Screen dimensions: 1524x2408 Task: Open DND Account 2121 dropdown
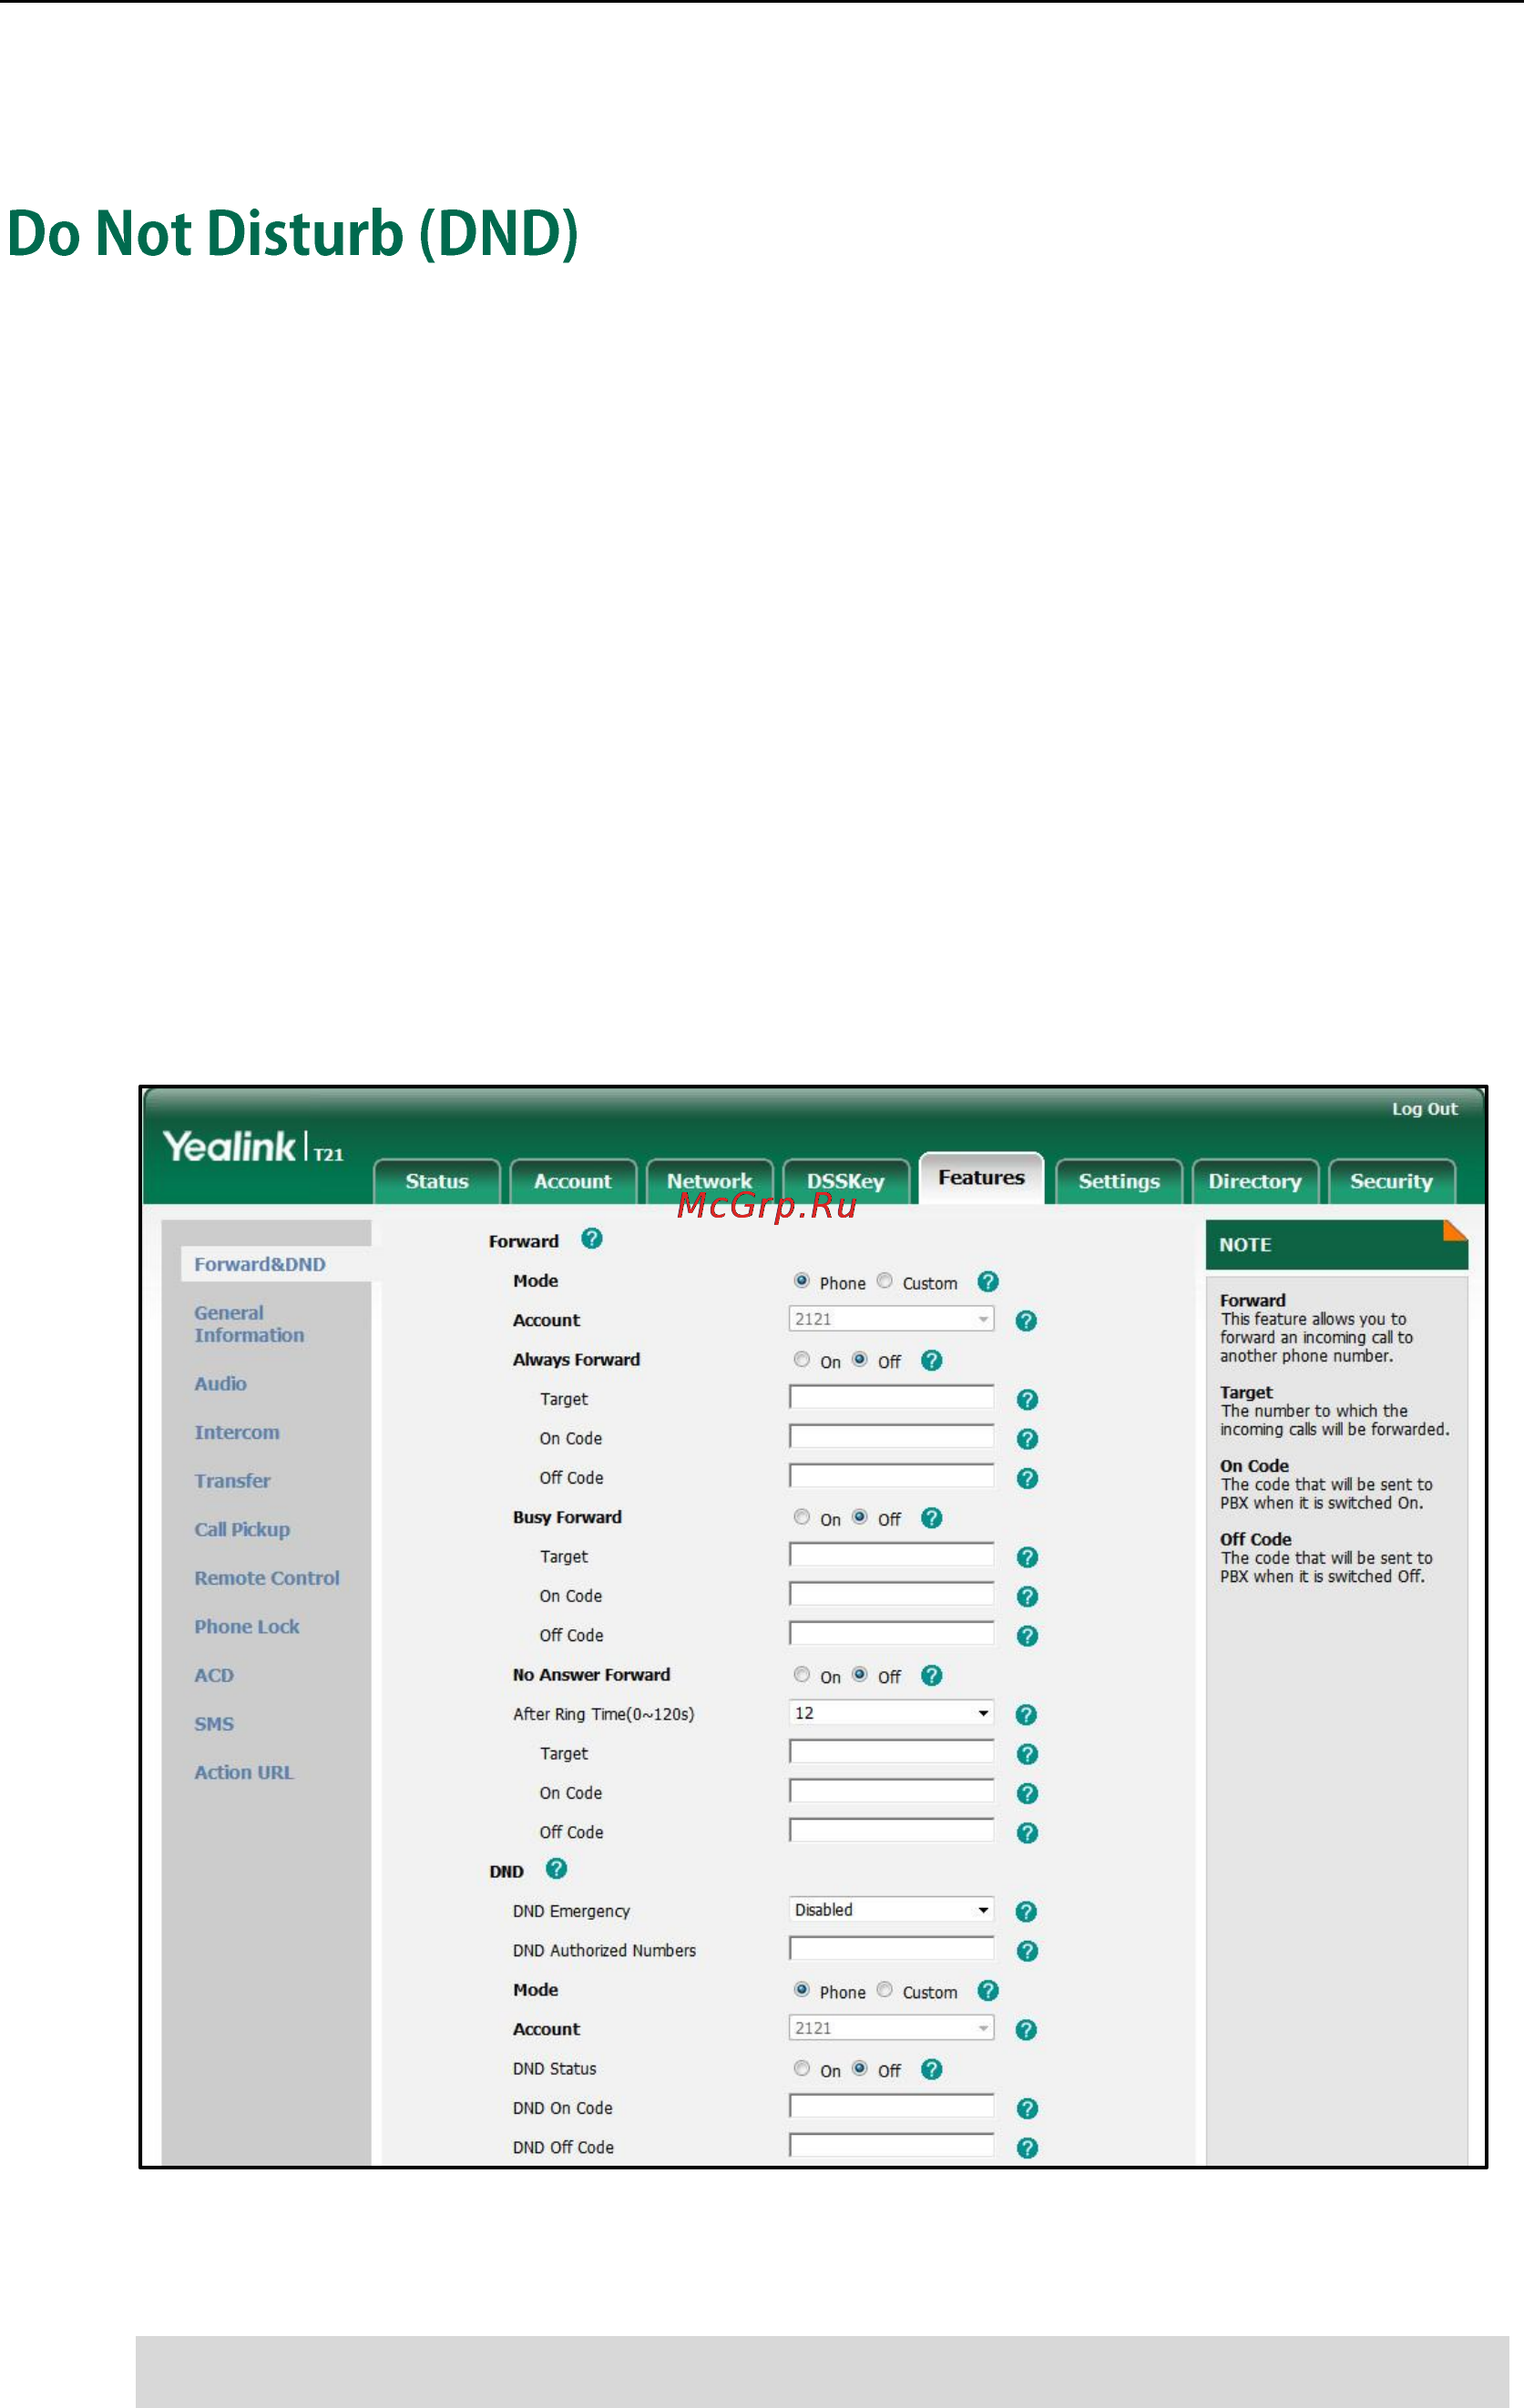click(x=891, y=2028)
